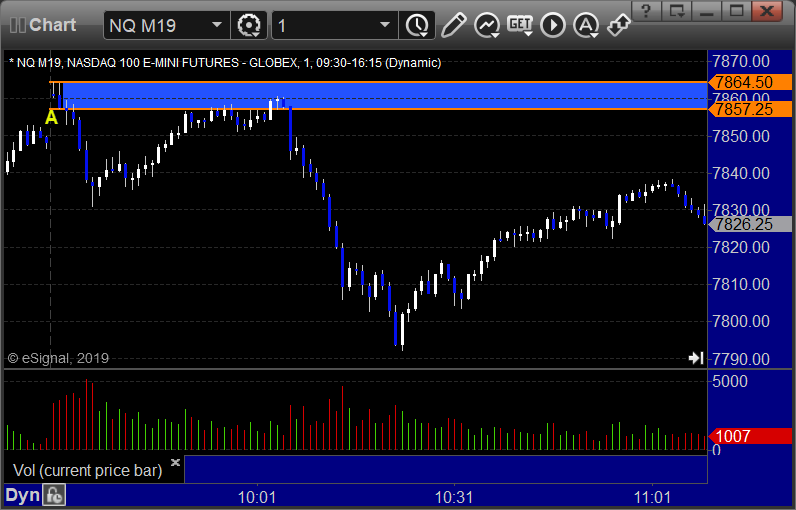
Task: Click the link/pin windows arrow icon
Action: coord(619,25)
